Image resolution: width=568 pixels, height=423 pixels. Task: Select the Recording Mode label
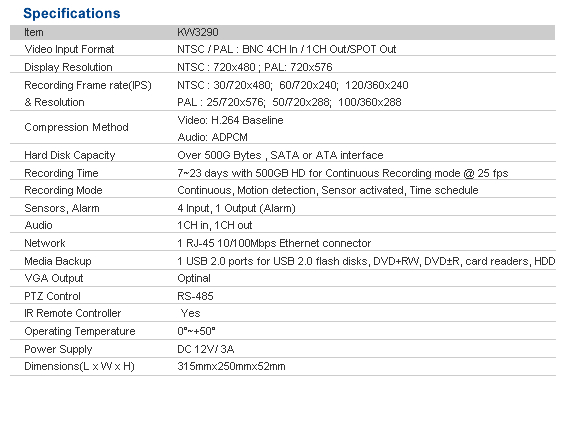pos(63,190)
